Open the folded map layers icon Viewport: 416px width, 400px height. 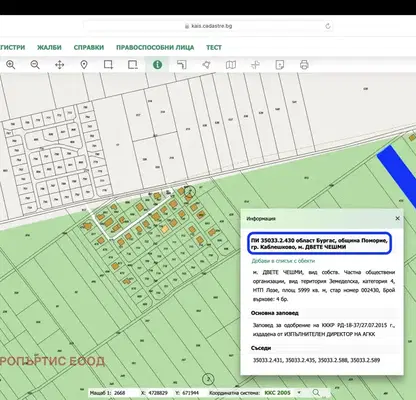(231, 65)
